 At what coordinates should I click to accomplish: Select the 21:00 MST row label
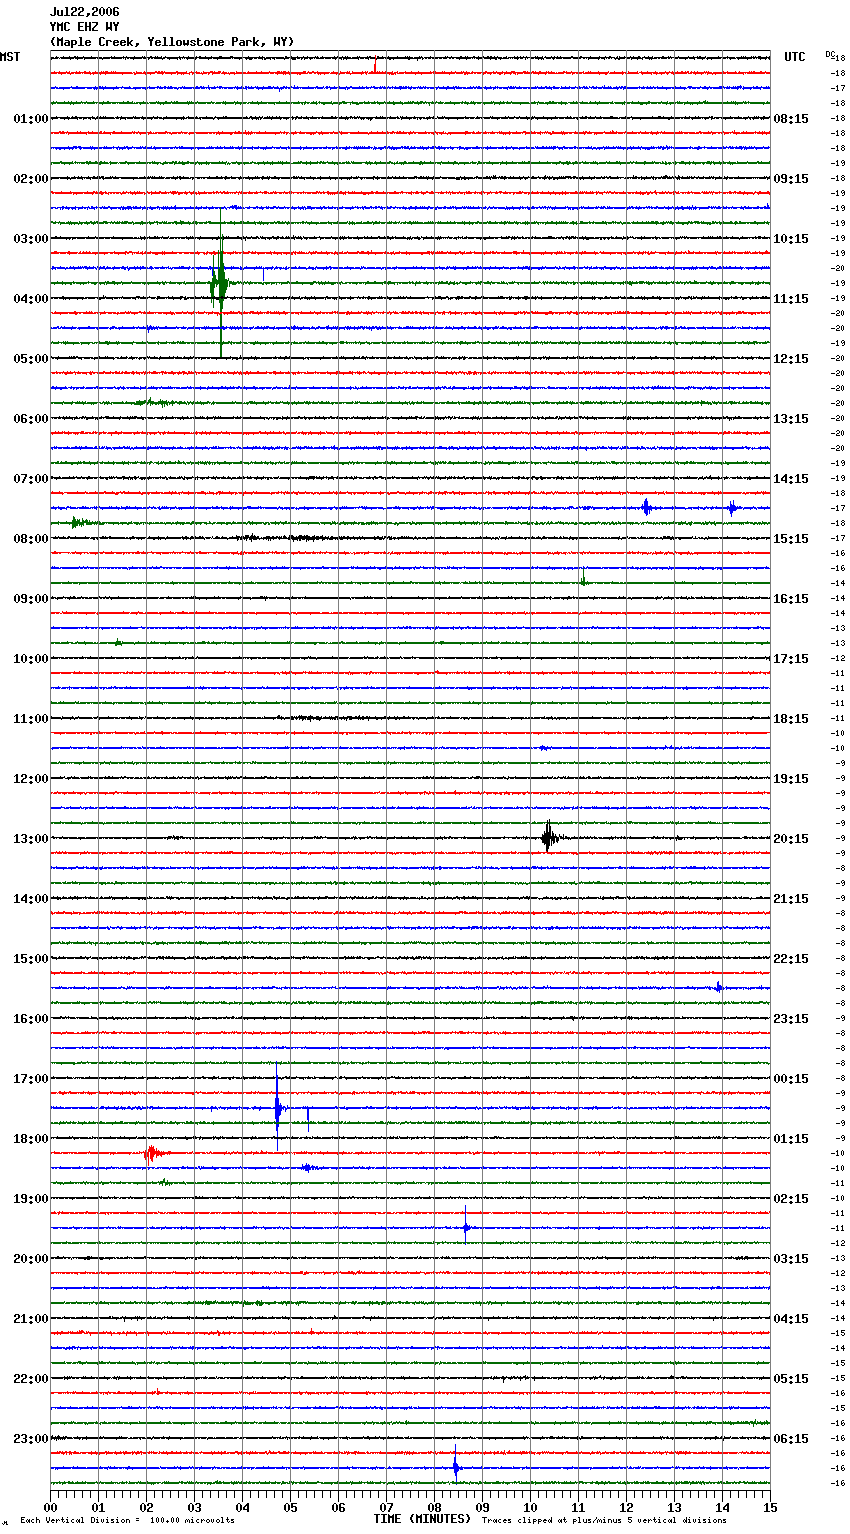[31, 1318]
